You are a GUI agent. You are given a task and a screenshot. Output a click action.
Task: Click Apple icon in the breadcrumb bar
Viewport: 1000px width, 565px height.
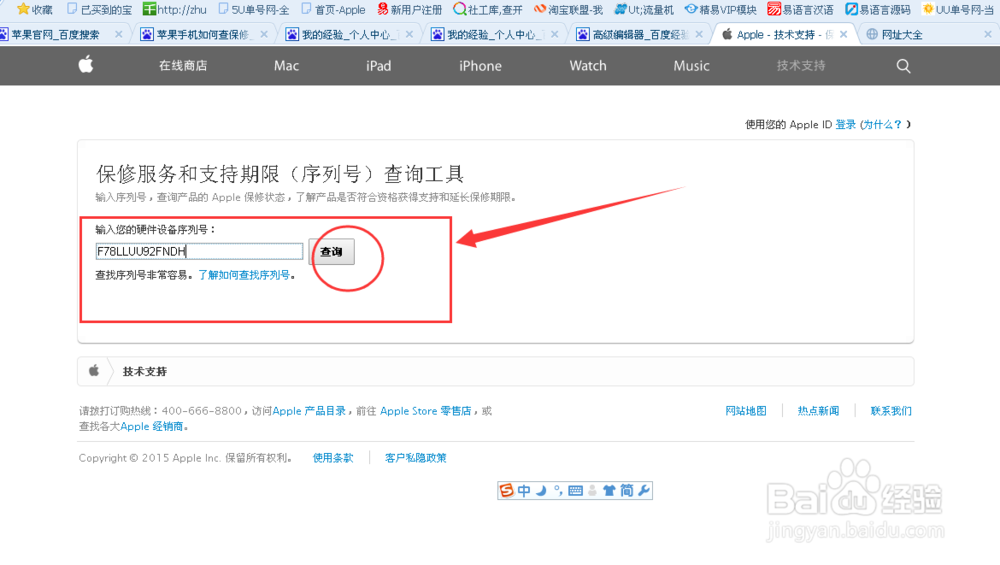point(94,371)
